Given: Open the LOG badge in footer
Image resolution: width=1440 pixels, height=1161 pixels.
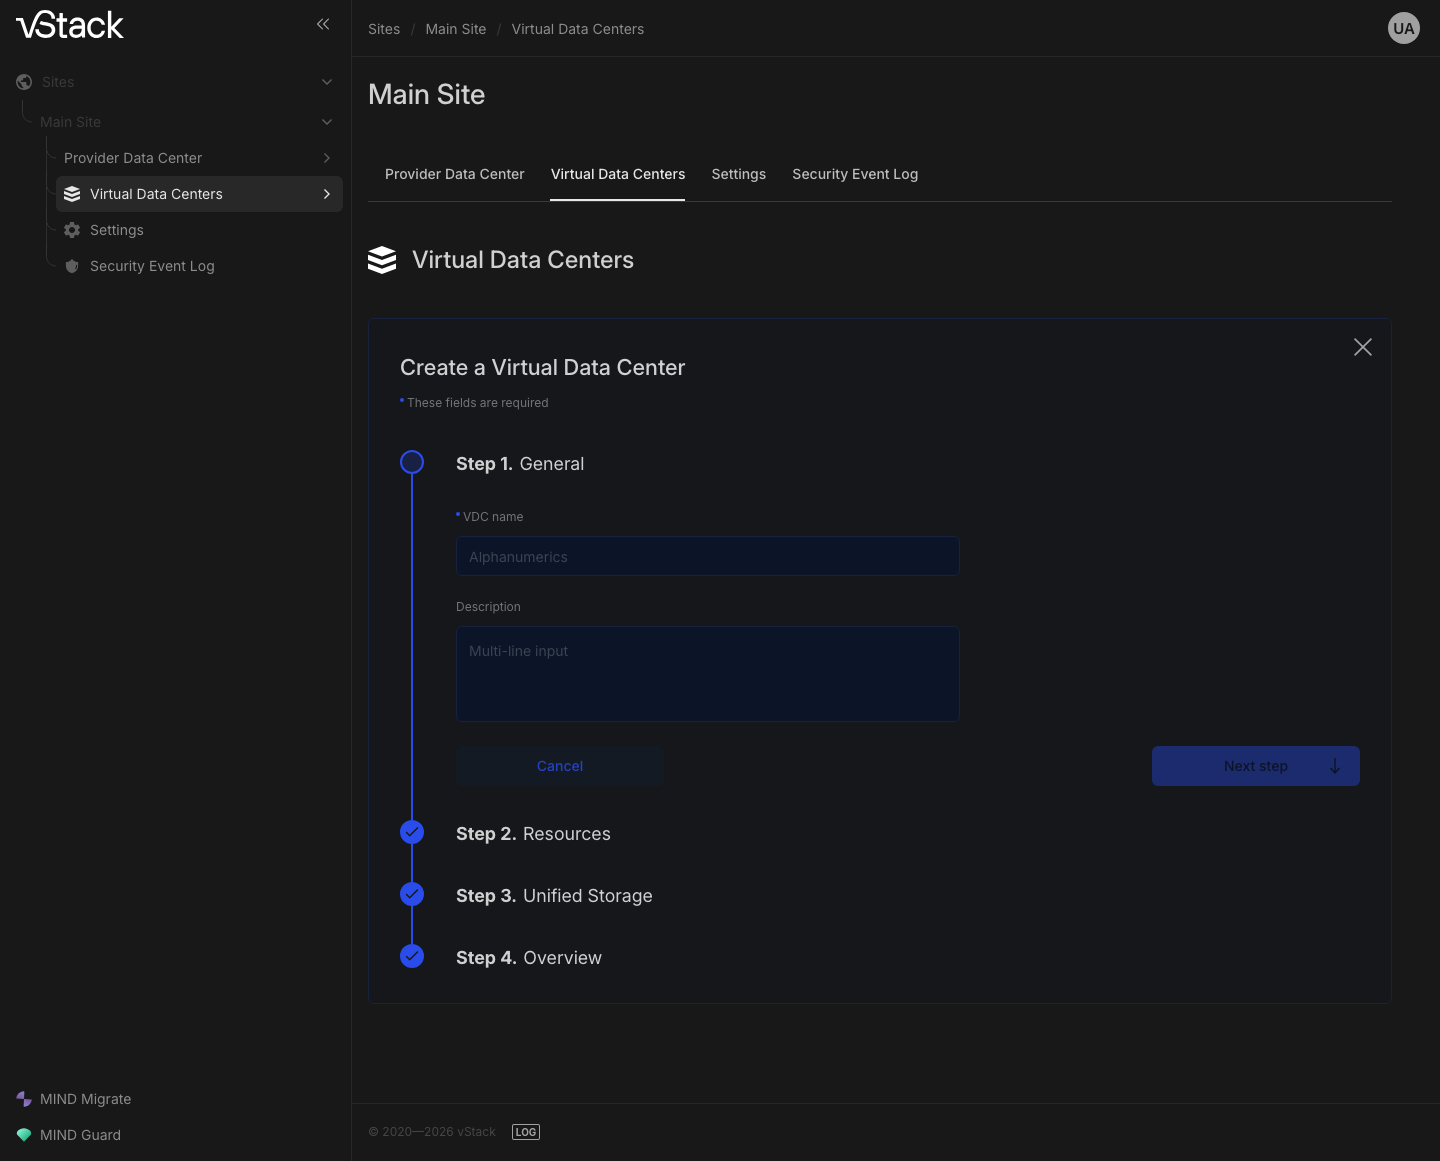Looking at the screenshot, I should tap(526, 1132).
